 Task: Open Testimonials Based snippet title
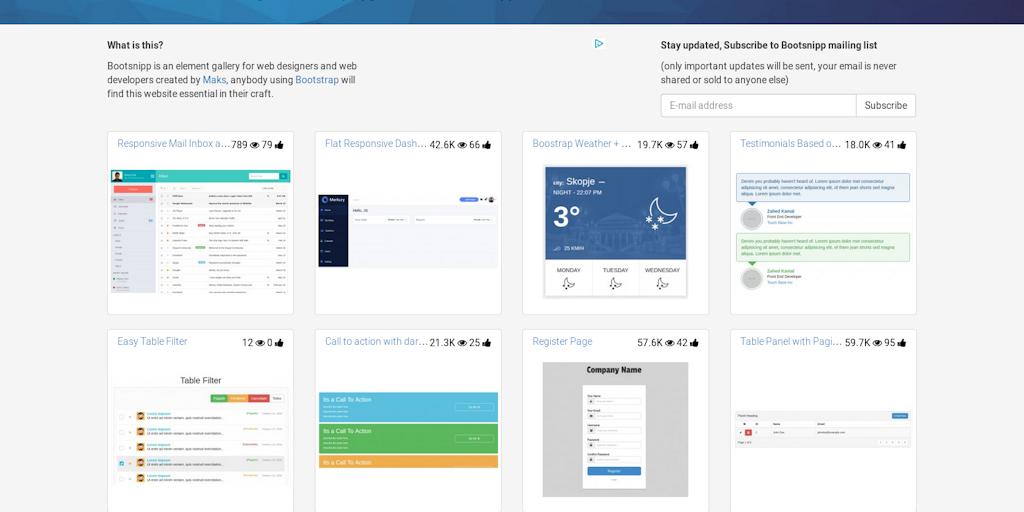791,144
